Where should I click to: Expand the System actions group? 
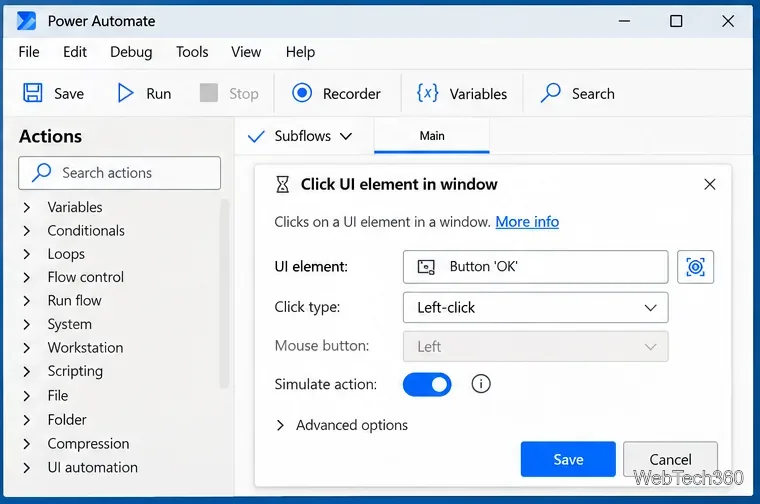click(27, 324)
